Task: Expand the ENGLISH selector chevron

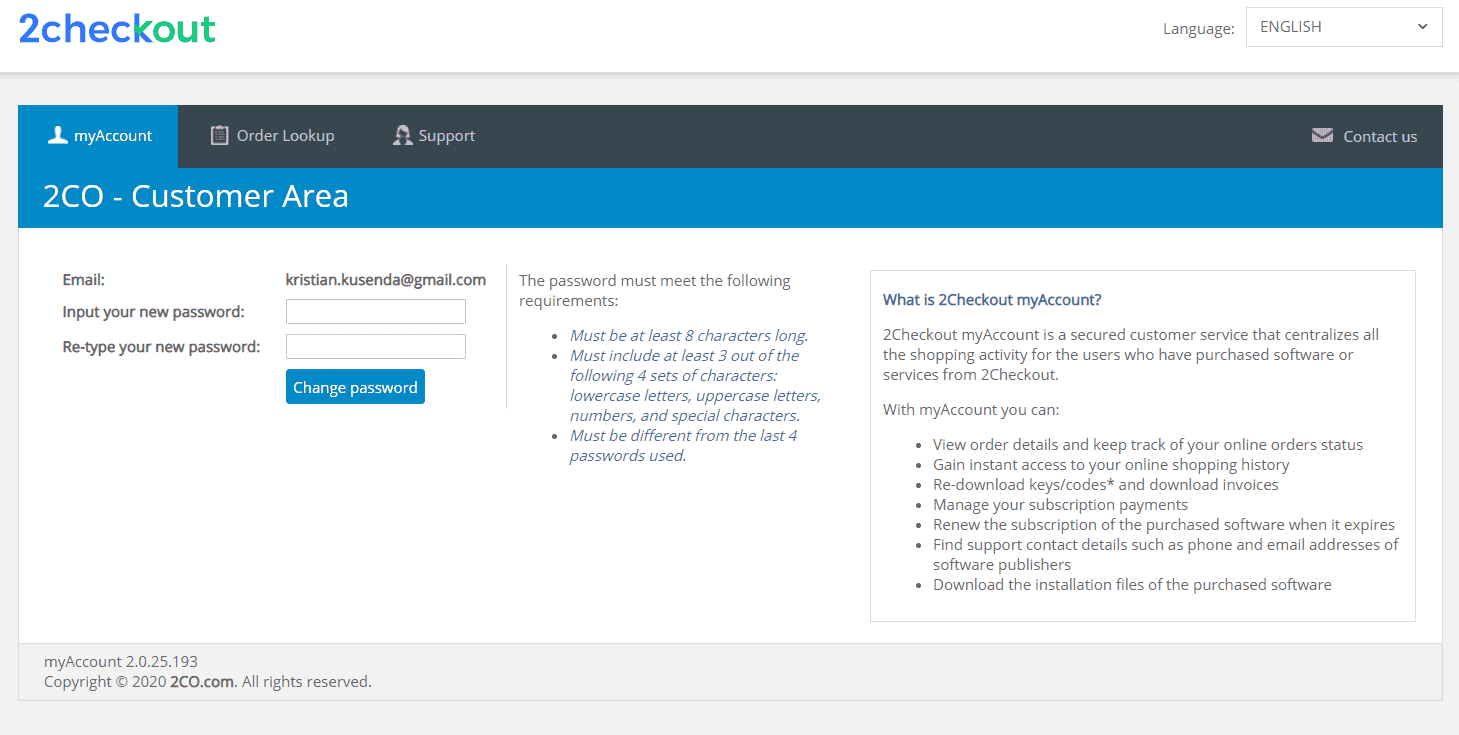Action: (1422, 27)
